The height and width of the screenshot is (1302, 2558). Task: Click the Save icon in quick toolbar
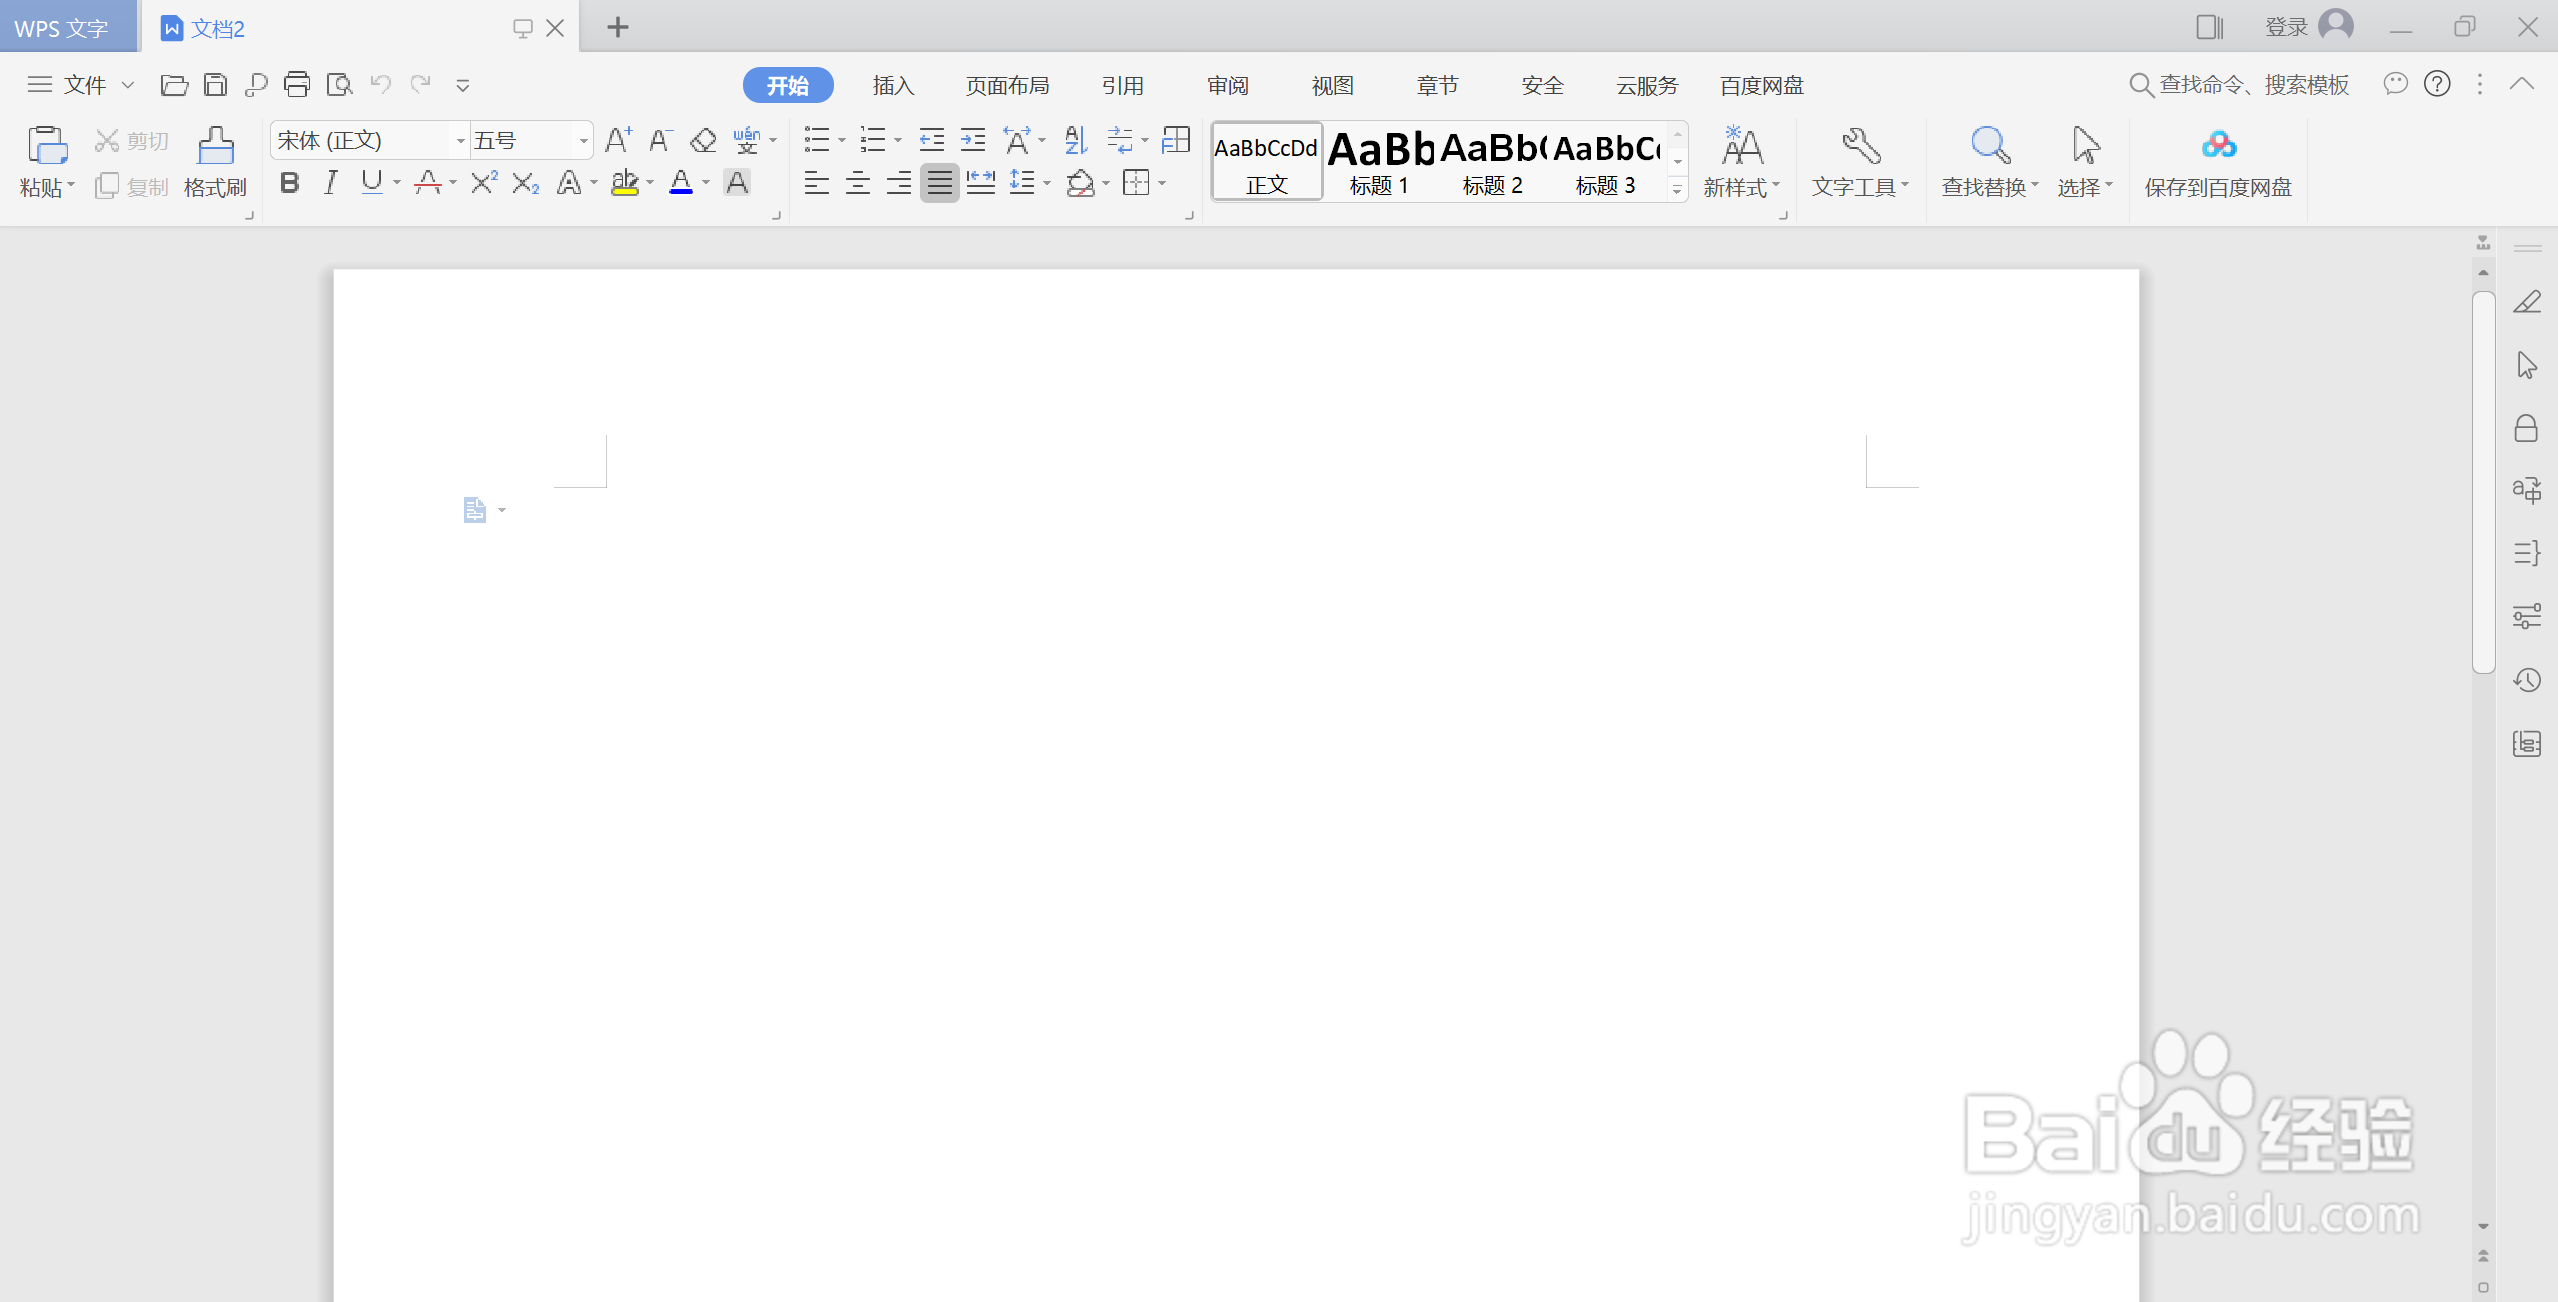click(x=215, y=85)
